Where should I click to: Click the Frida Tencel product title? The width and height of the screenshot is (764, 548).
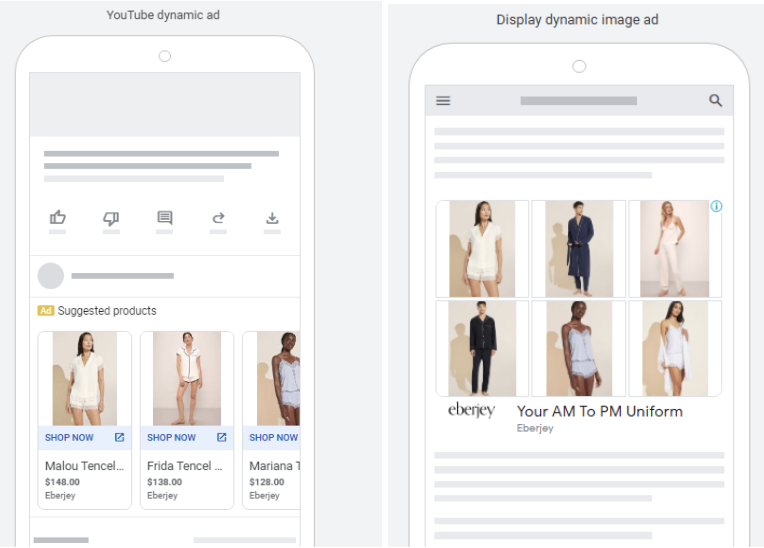[185, 466]
